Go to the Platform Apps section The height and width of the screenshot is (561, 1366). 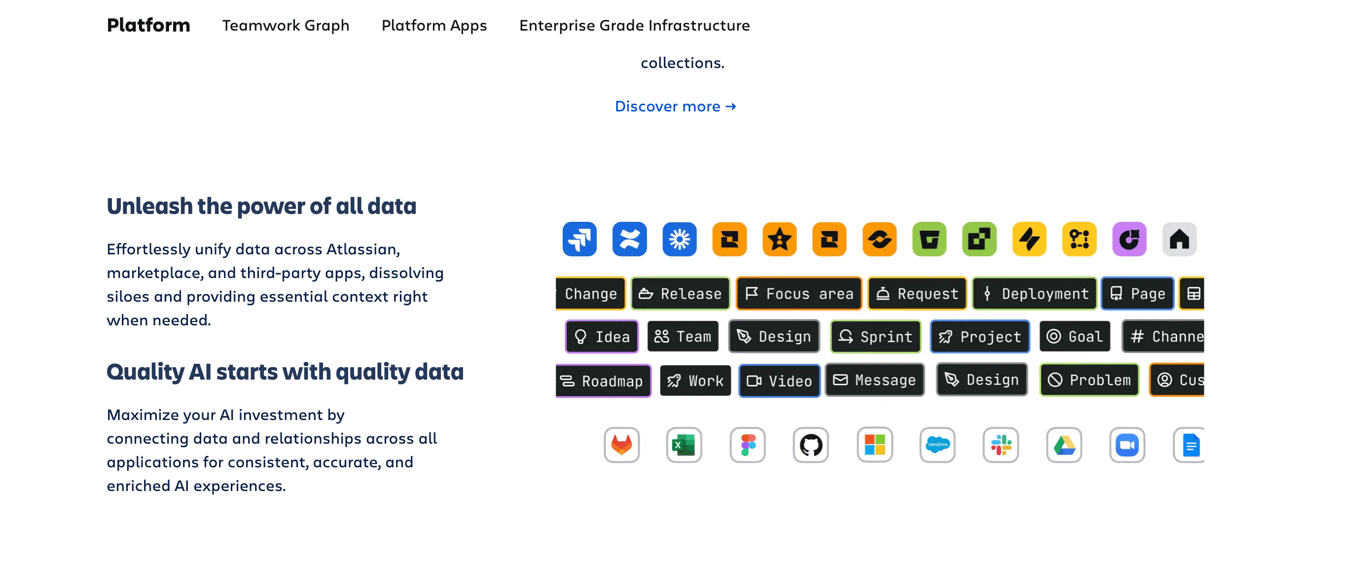point(434,26)
